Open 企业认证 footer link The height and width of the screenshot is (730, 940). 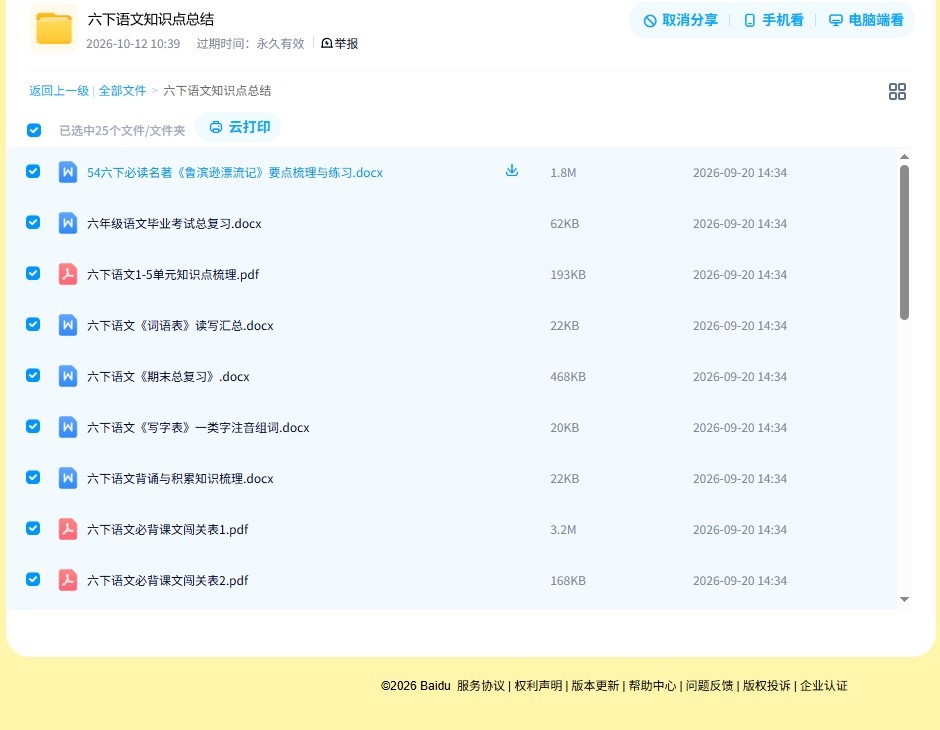click(824, 686)
